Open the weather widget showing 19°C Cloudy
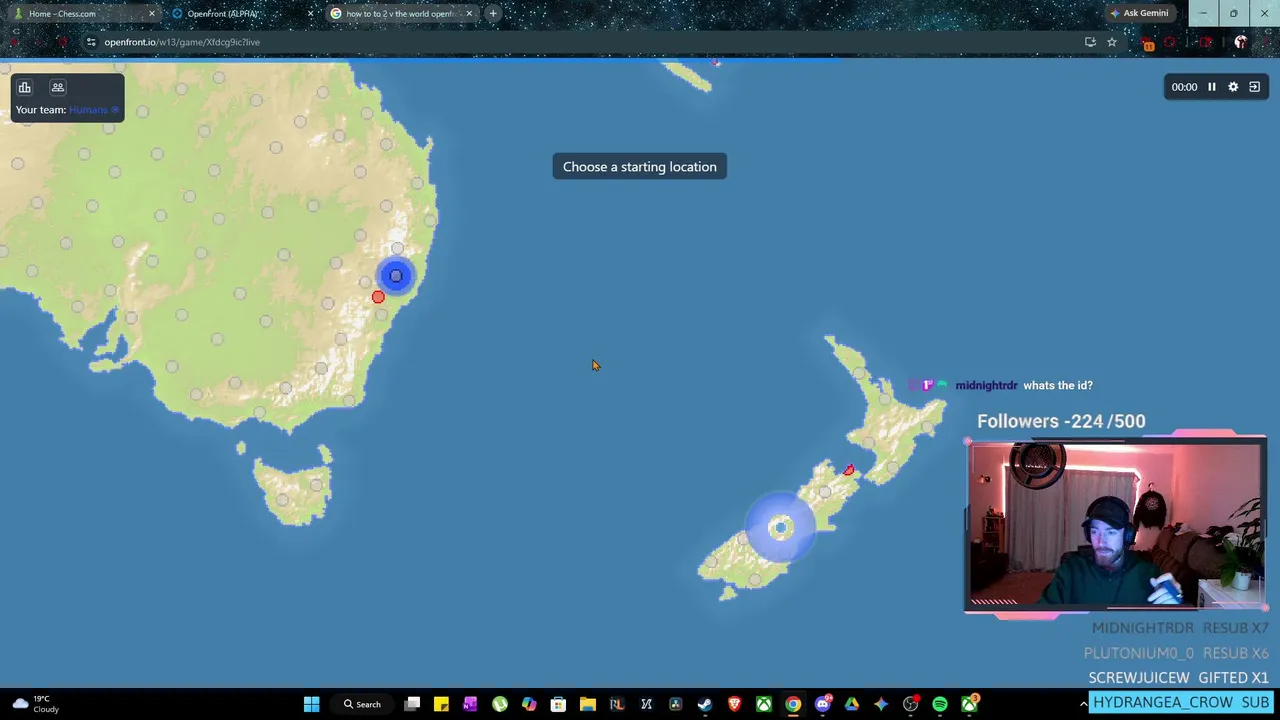Screen dimensions: 1280x720 36,704
